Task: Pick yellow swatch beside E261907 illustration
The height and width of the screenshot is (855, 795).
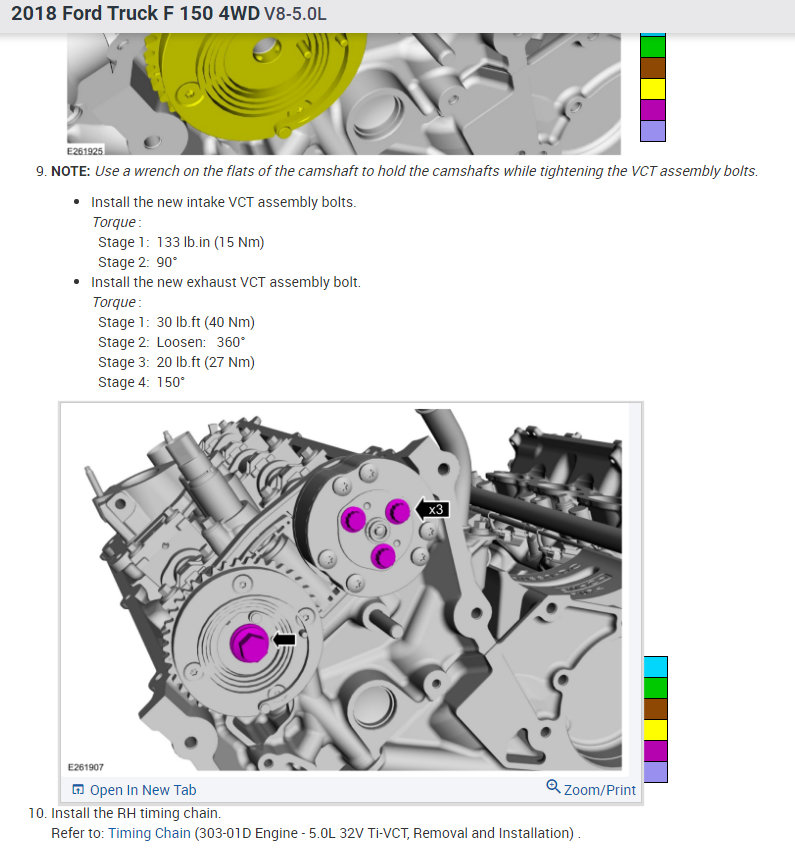Action: tap(655, 730)
